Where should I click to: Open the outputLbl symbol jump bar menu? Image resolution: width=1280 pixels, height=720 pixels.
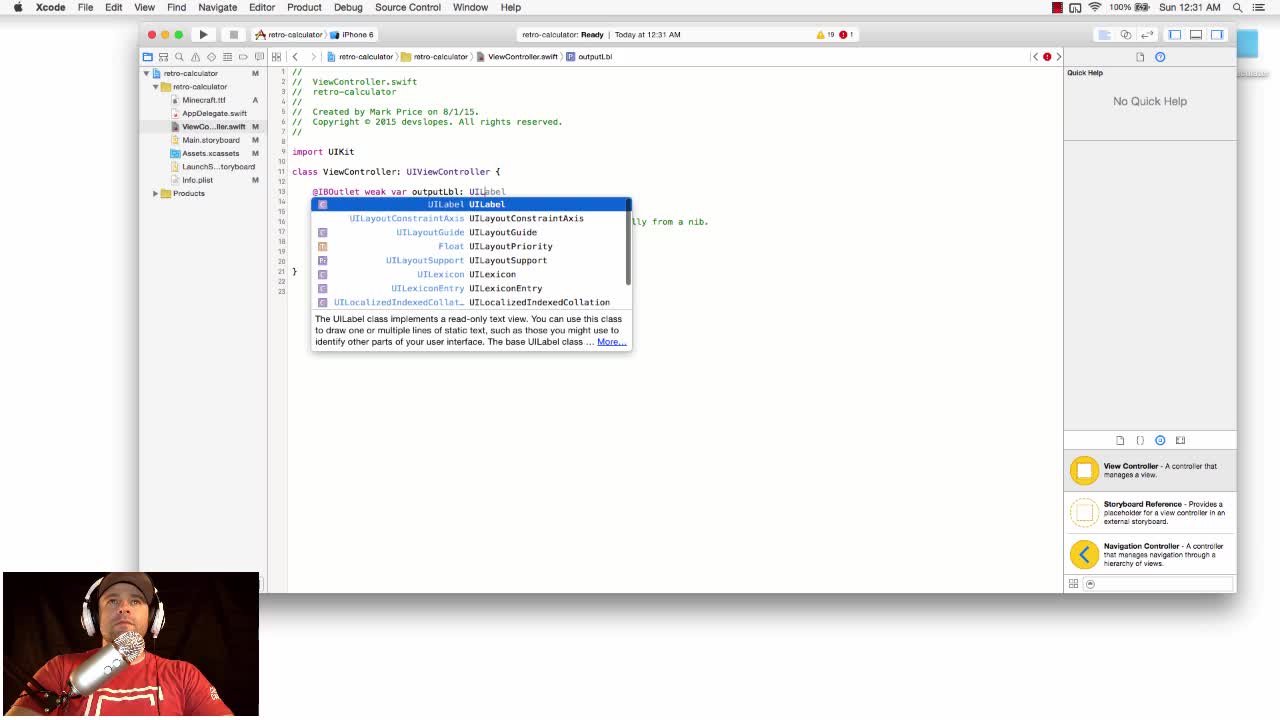(589, 56)
